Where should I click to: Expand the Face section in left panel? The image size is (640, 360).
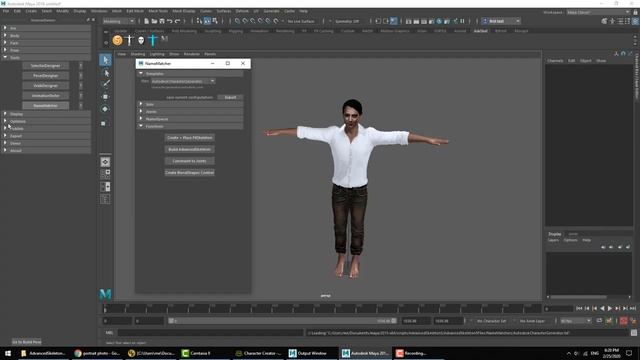point(46,43)
